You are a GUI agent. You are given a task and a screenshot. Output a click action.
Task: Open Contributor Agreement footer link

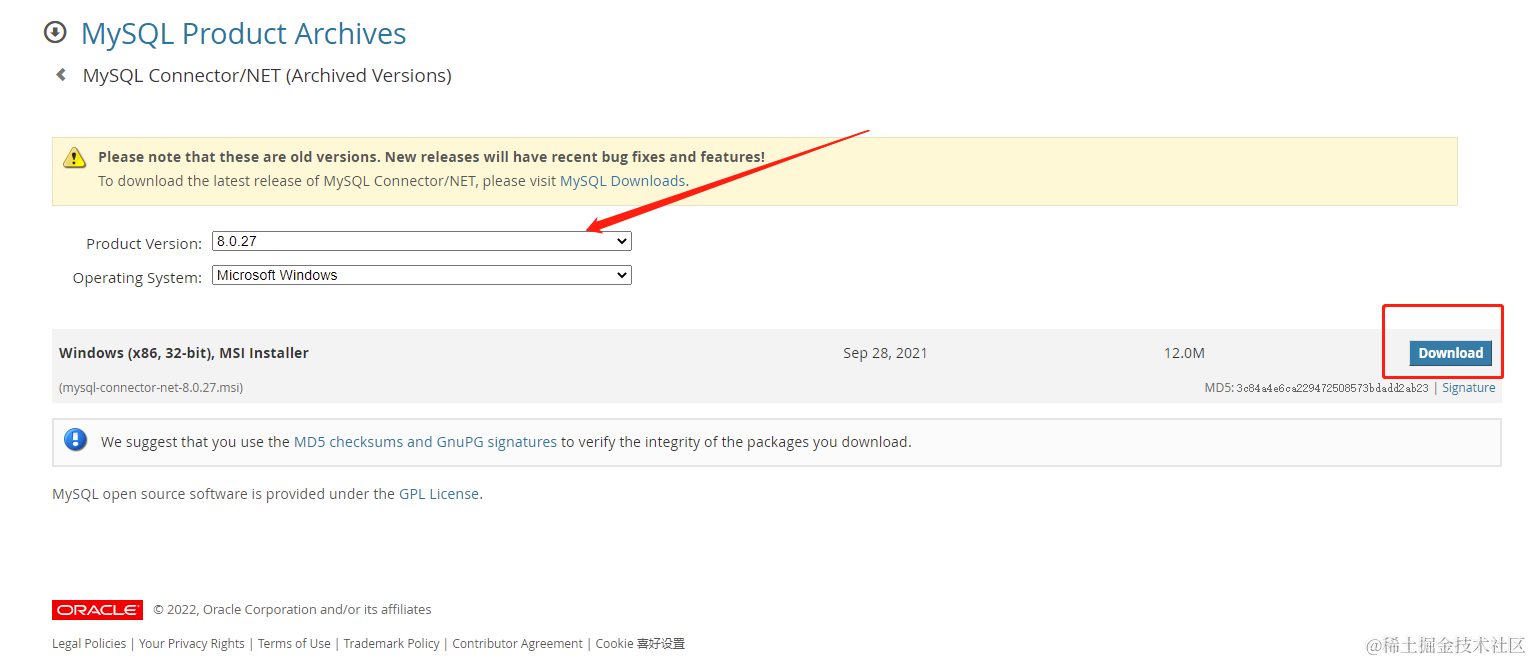coord(517,644)
